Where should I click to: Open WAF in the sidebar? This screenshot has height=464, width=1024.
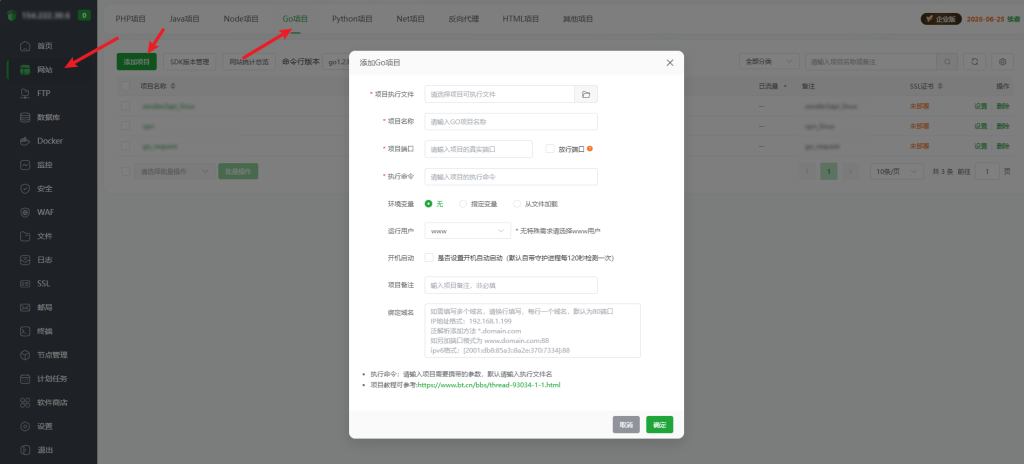pos(45,212)
